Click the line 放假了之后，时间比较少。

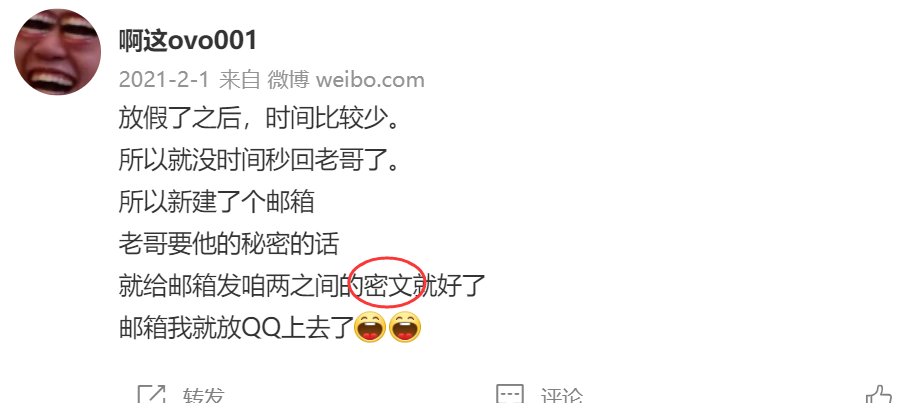click(259, 118)
